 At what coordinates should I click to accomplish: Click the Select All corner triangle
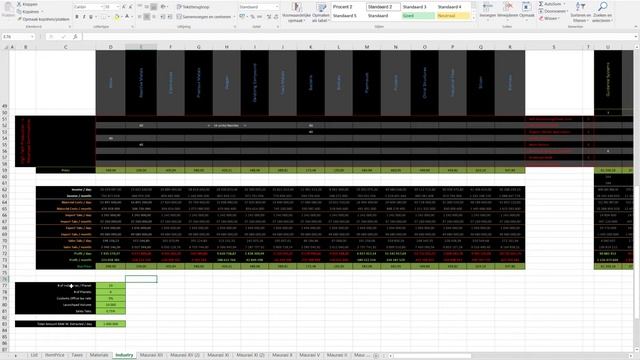coord(6,47)
